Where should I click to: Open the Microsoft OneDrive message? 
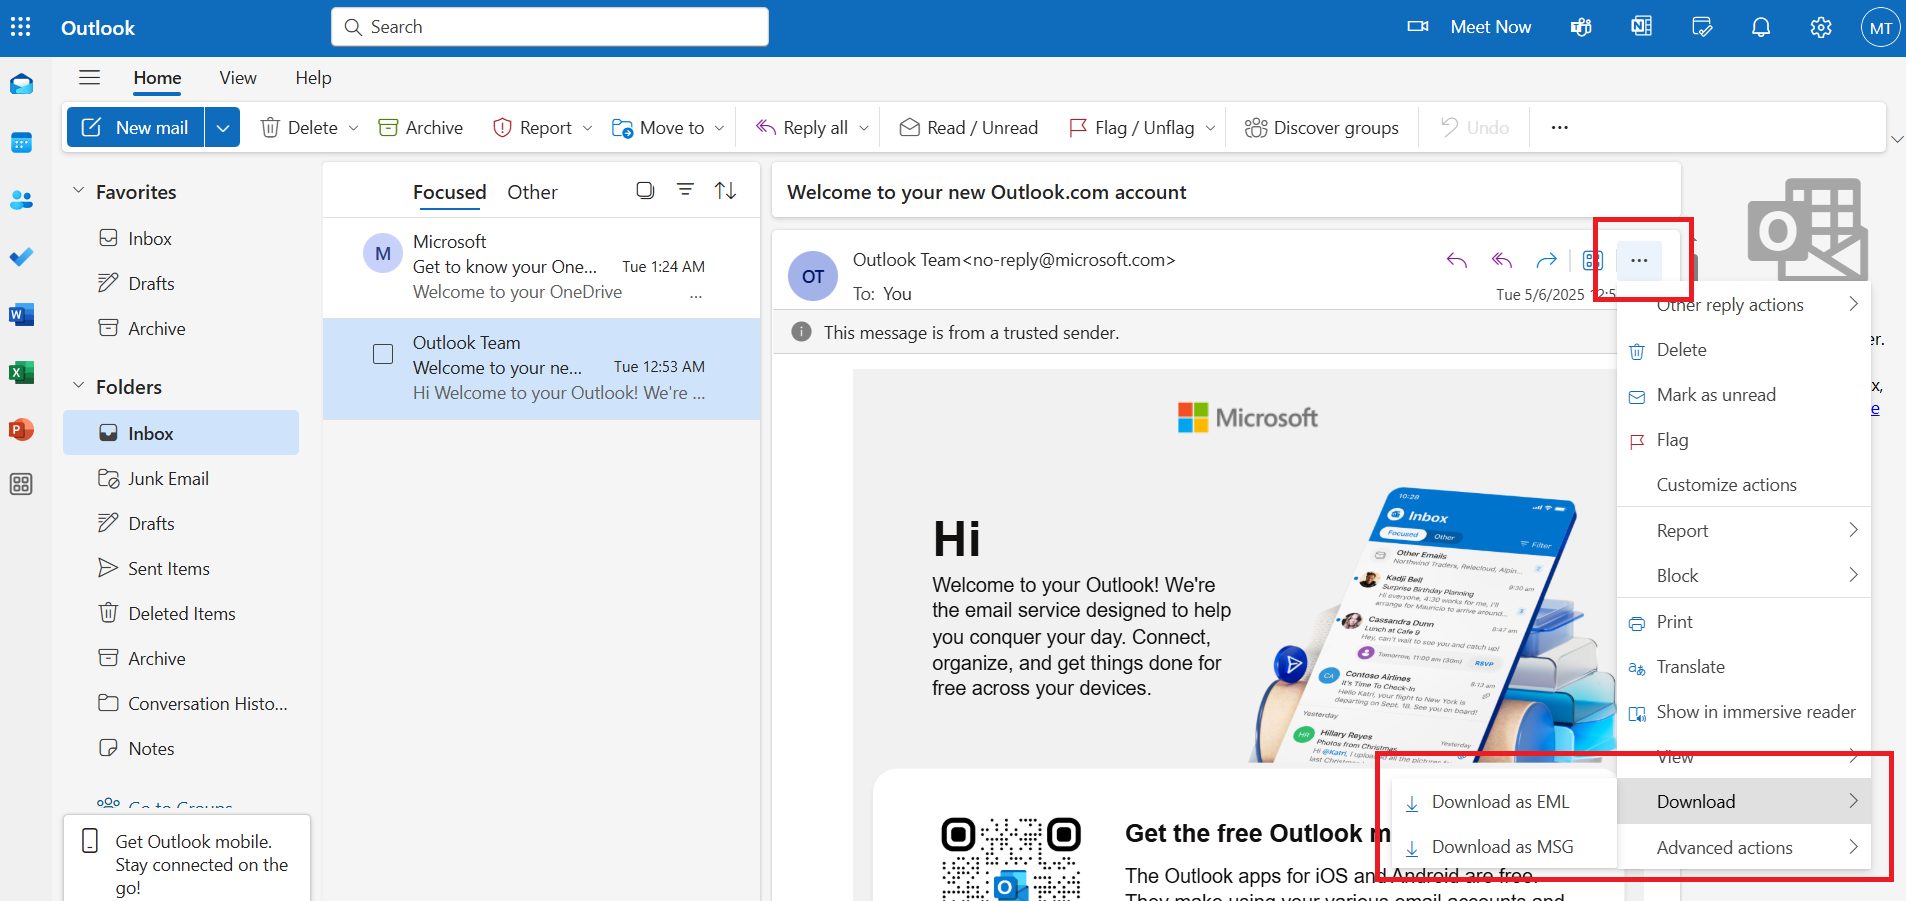(x=541, y=267)
